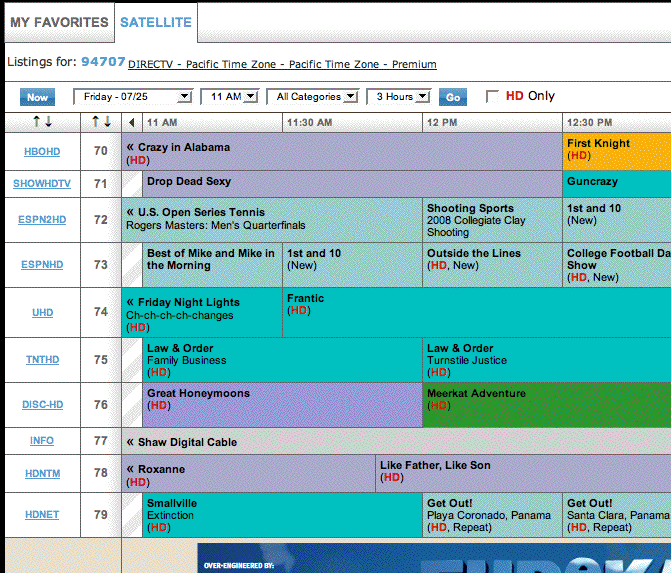Open the Crazy in Alabama listing
The width and height of the screenshot is (671, 573).
[x=340, y=152]
